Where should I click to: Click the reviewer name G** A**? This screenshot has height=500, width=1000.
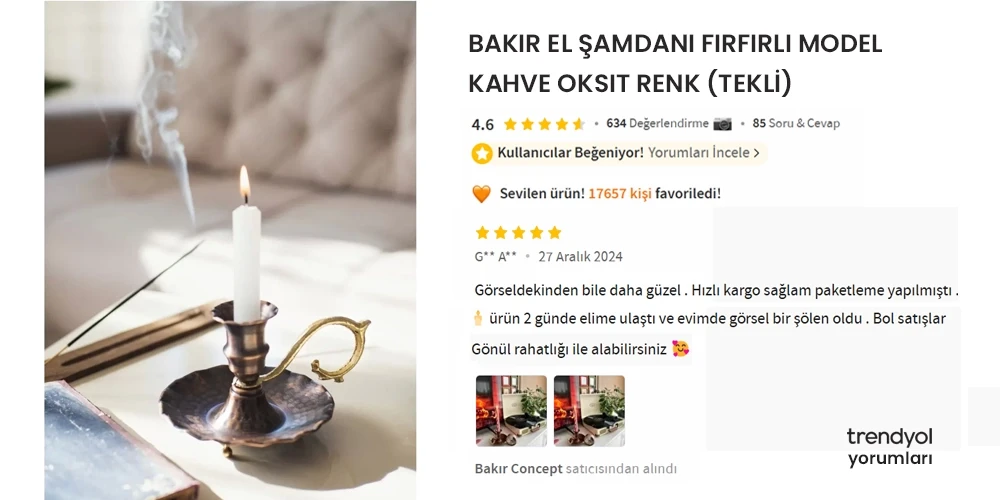click(496, 257)
